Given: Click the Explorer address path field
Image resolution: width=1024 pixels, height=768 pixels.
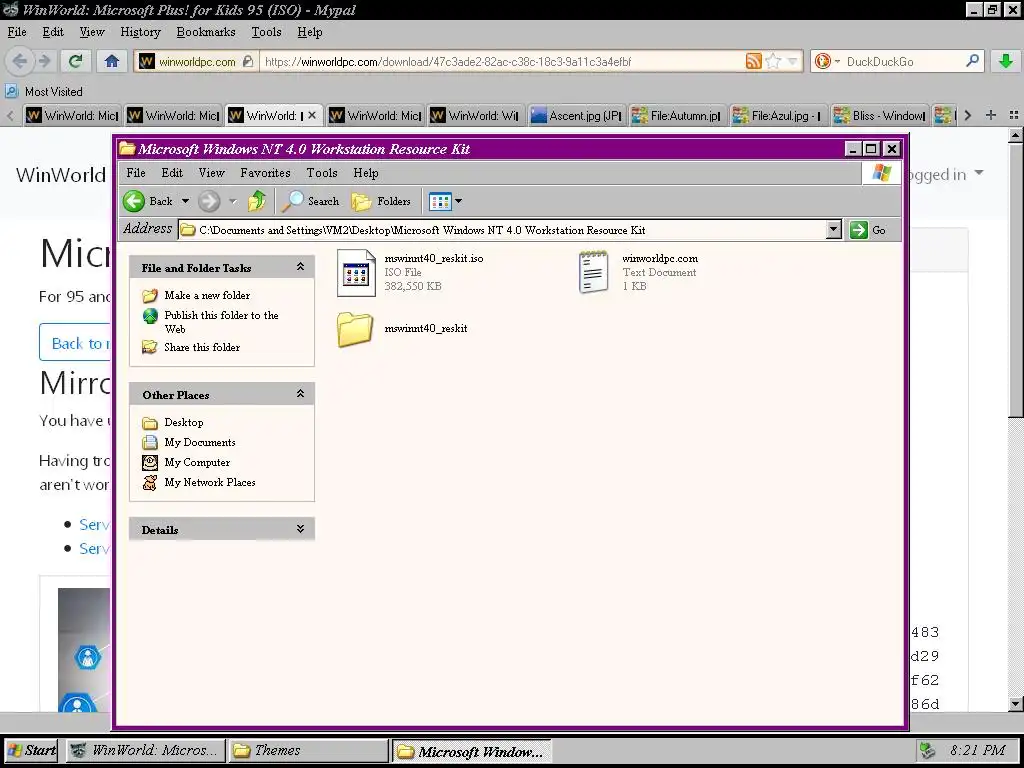Looking at the screenshot, I should pyautogui.click(x=502, y=230).
